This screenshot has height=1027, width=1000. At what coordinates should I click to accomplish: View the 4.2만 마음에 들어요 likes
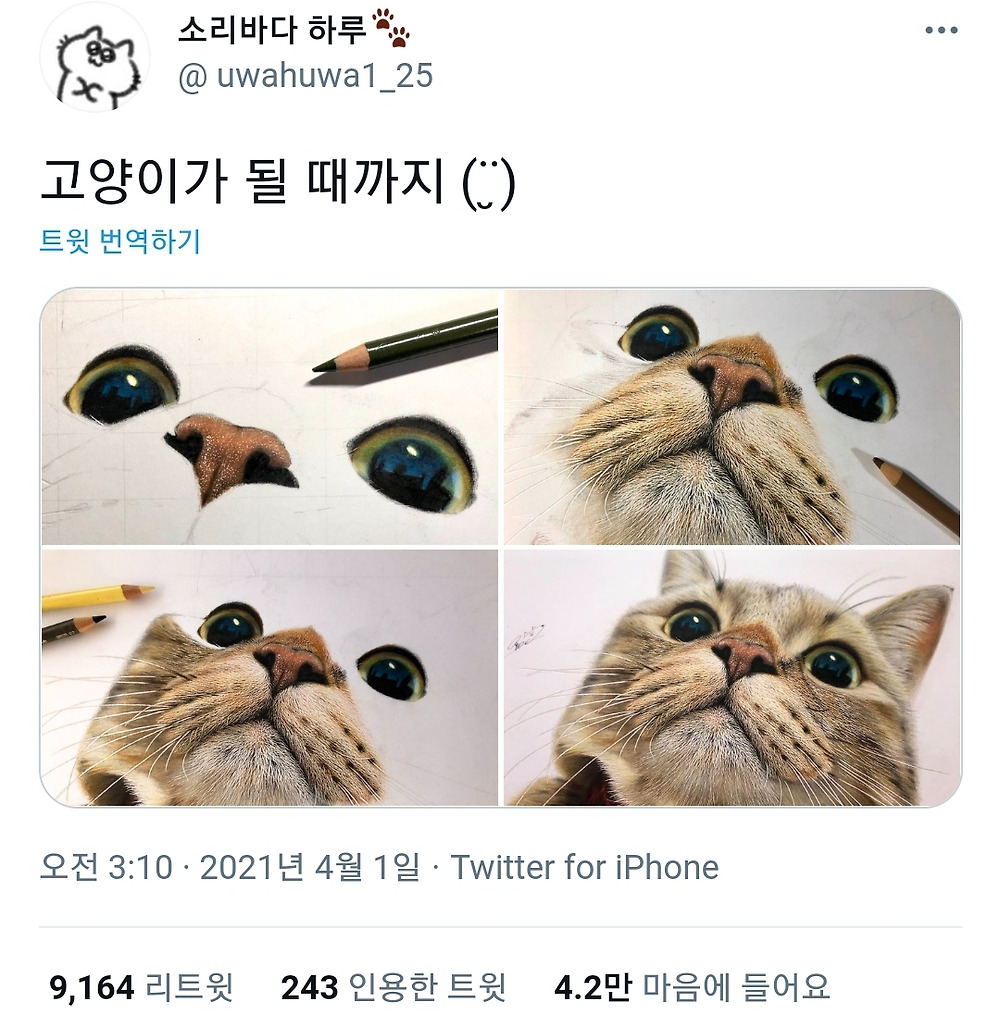(692, 987)
